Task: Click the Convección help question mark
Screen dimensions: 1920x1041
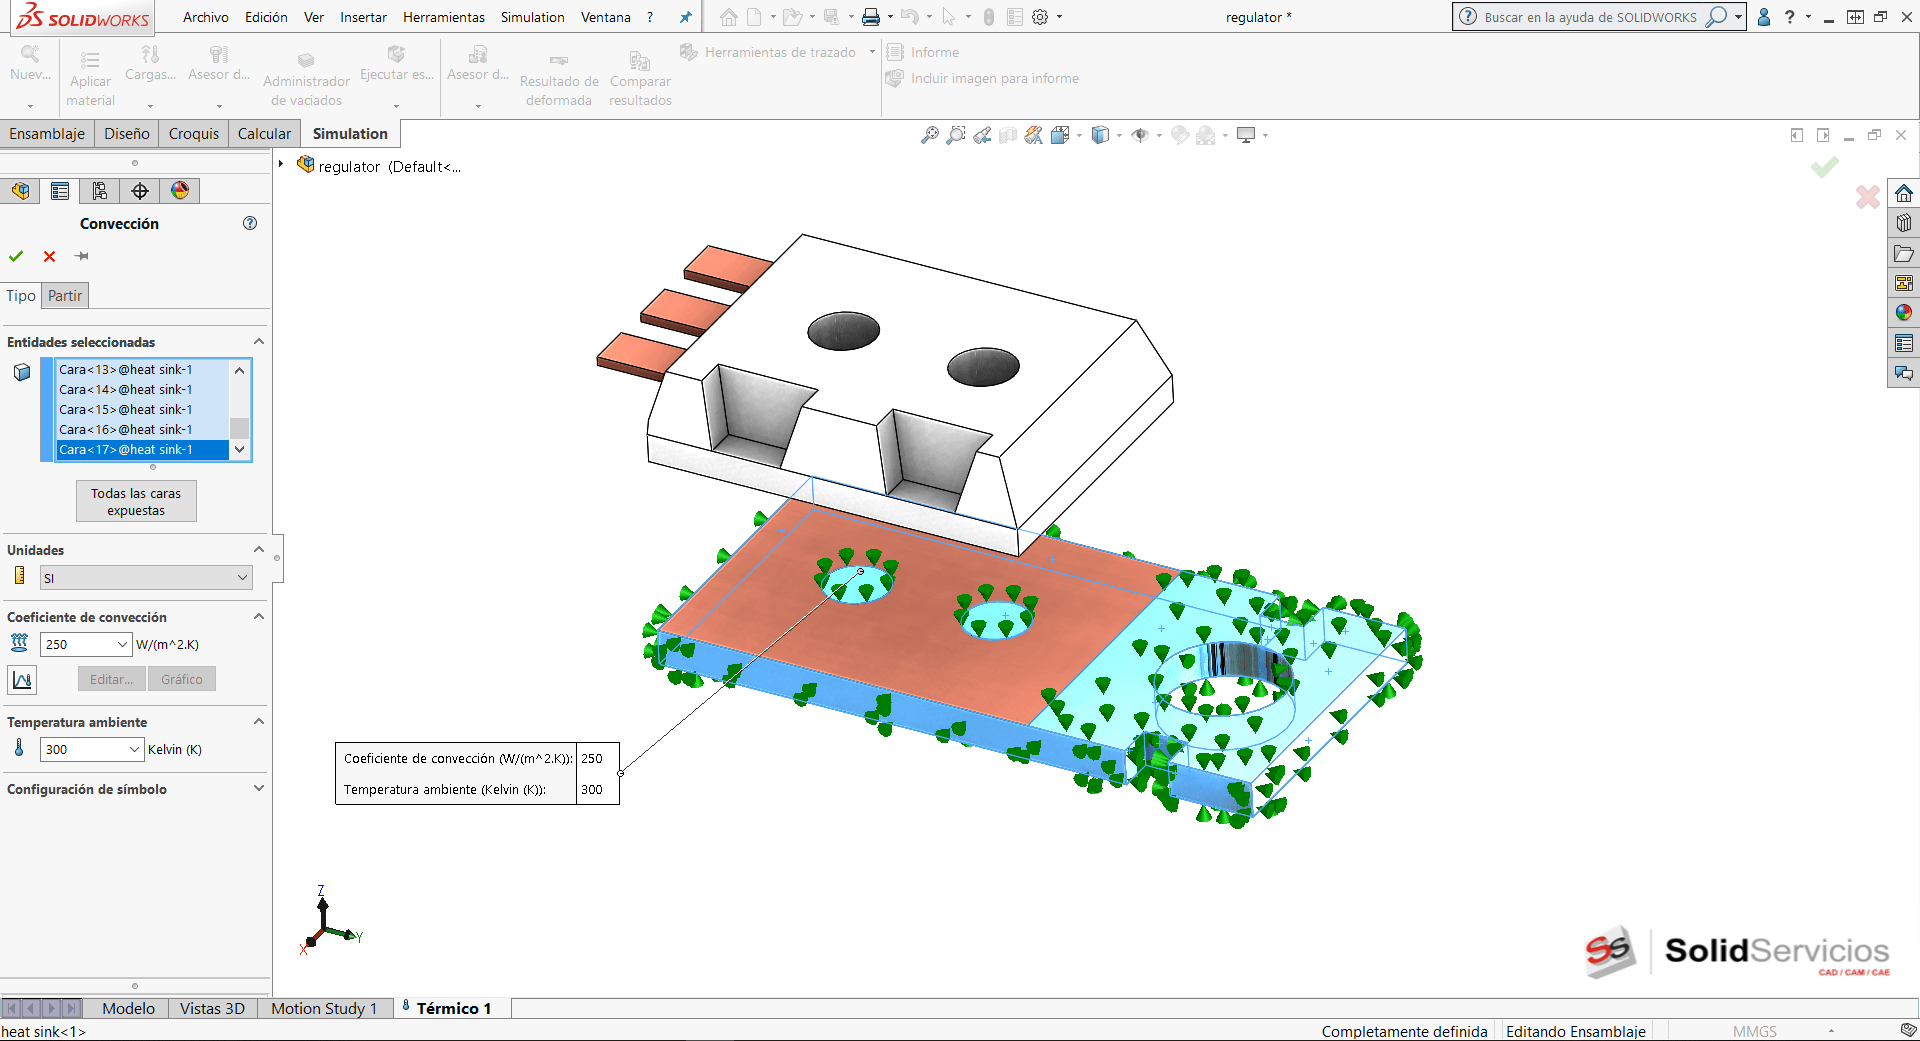Action: pos(250,223)
